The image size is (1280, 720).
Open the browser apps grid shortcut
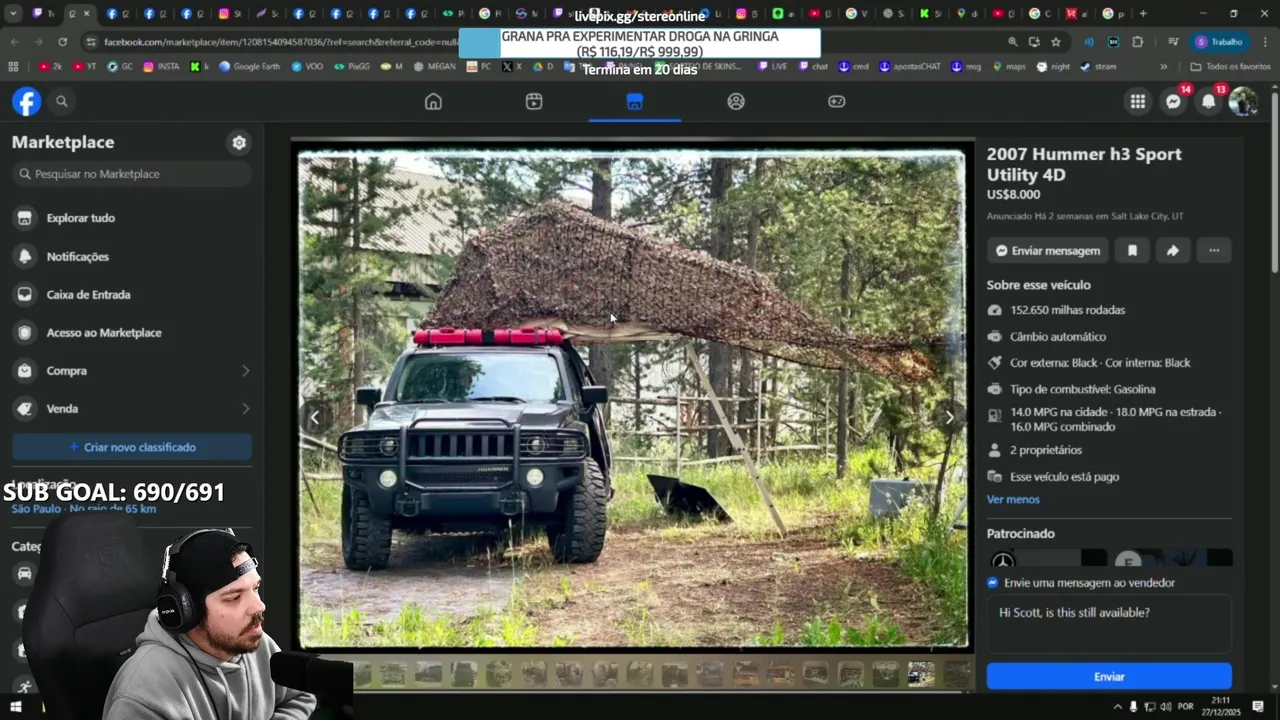[x=13, y=66]
